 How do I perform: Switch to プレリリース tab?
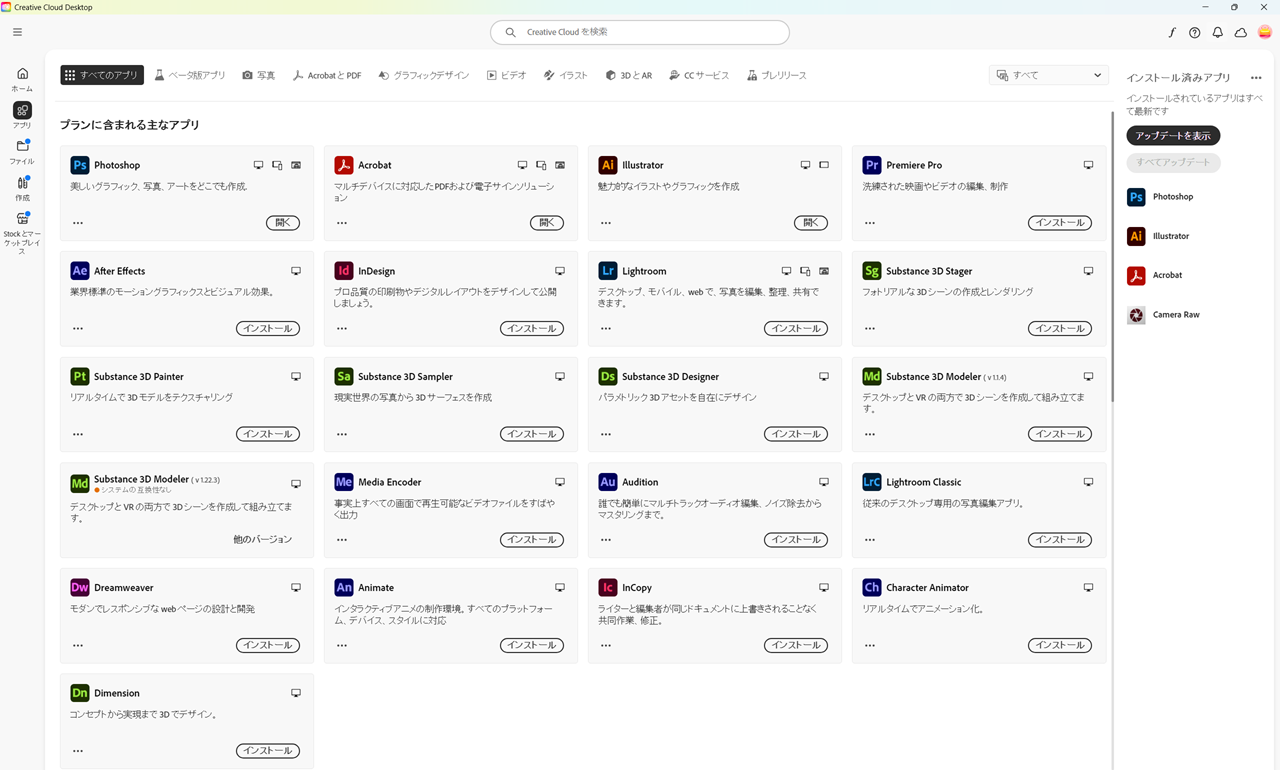[777, 75]
